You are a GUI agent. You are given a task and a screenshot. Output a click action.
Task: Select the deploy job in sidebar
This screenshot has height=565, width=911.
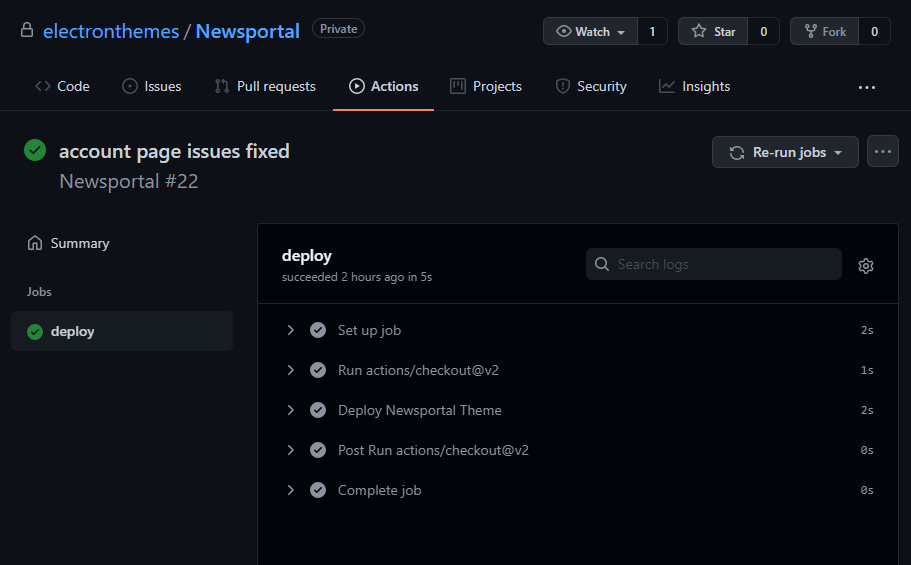coord(122,331)
